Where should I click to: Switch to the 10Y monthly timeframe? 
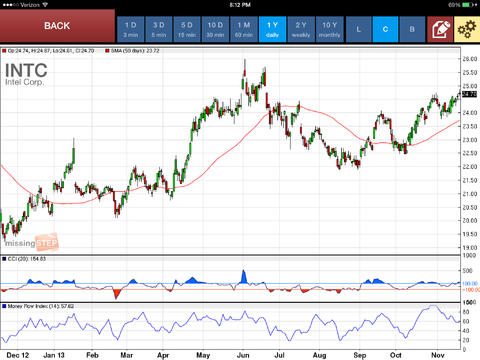pyautogui.click(x=330, y=29)
